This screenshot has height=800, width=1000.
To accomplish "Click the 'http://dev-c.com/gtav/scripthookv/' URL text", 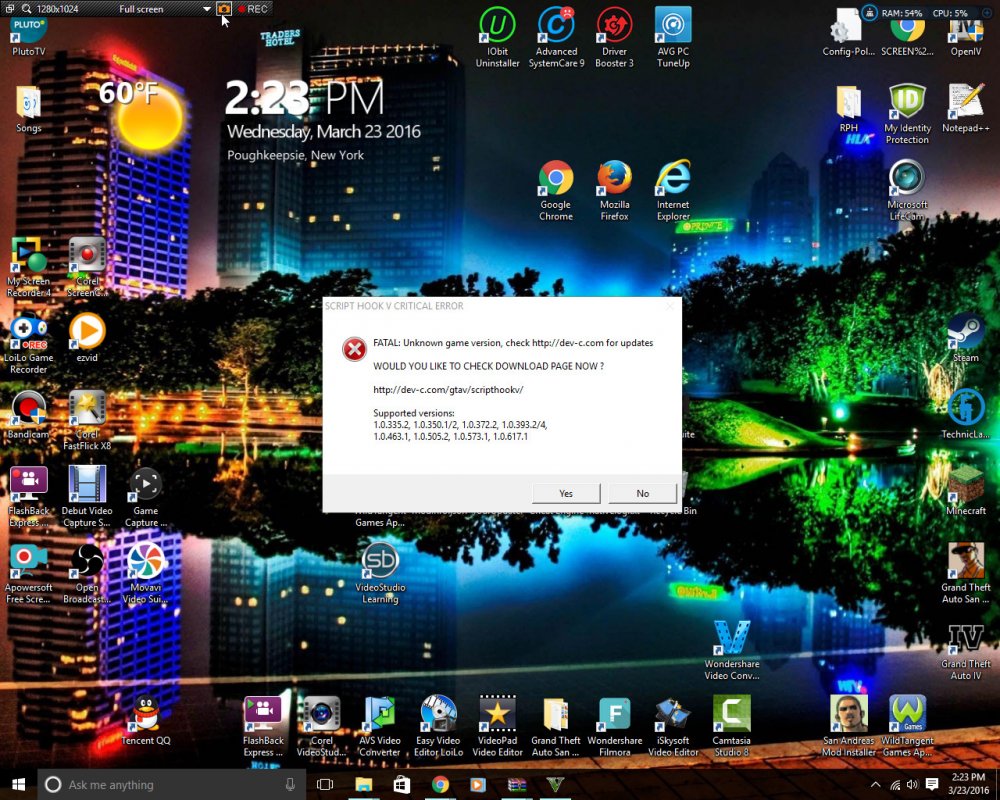I will (x=448, y=389).
